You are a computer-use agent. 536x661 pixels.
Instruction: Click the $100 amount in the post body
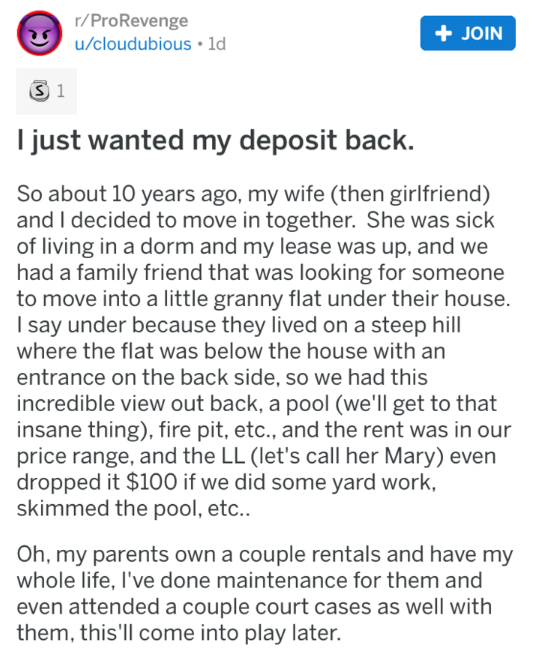(151, 482)
